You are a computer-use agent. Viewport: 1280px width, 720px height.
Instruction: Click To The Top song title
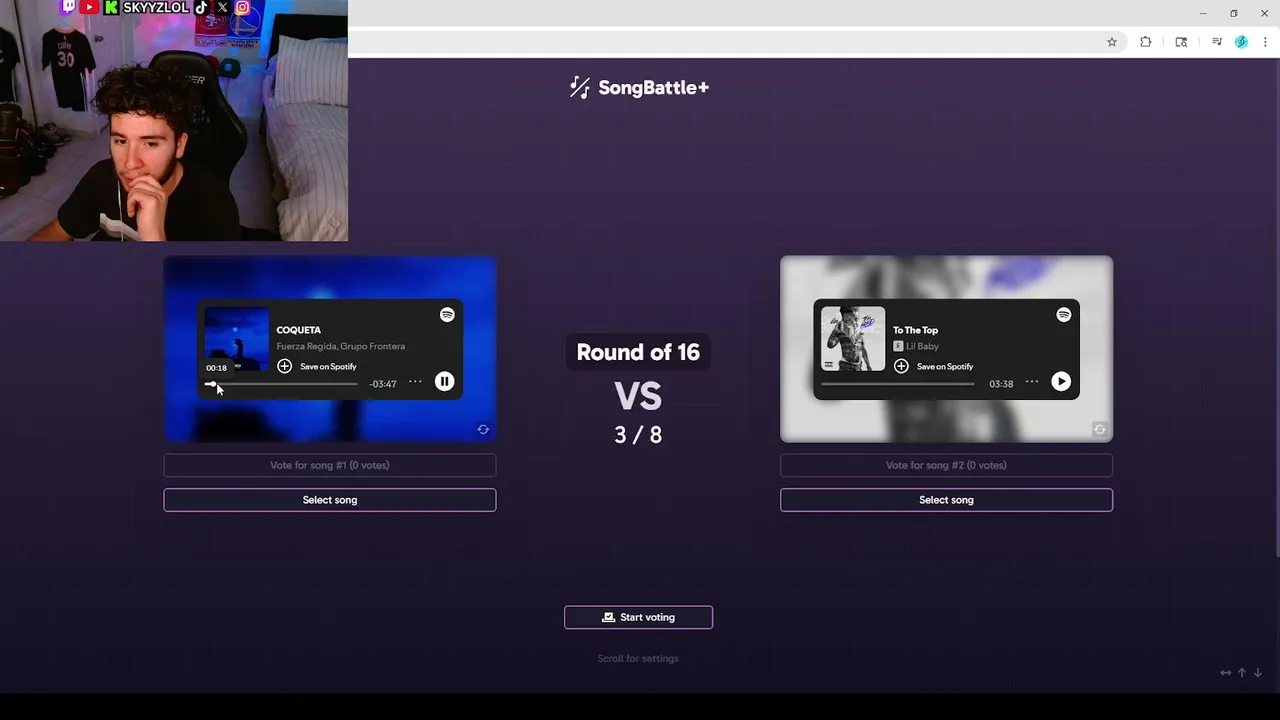pos(915,330)
